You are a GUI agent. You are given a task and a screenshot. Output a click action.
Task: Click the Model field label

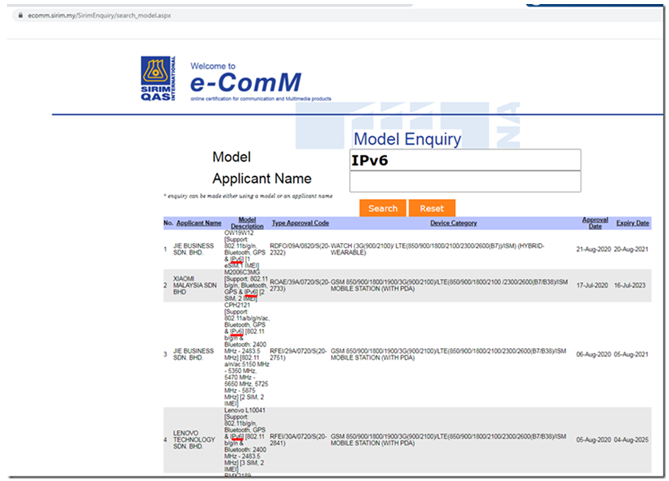coord(232,157)
